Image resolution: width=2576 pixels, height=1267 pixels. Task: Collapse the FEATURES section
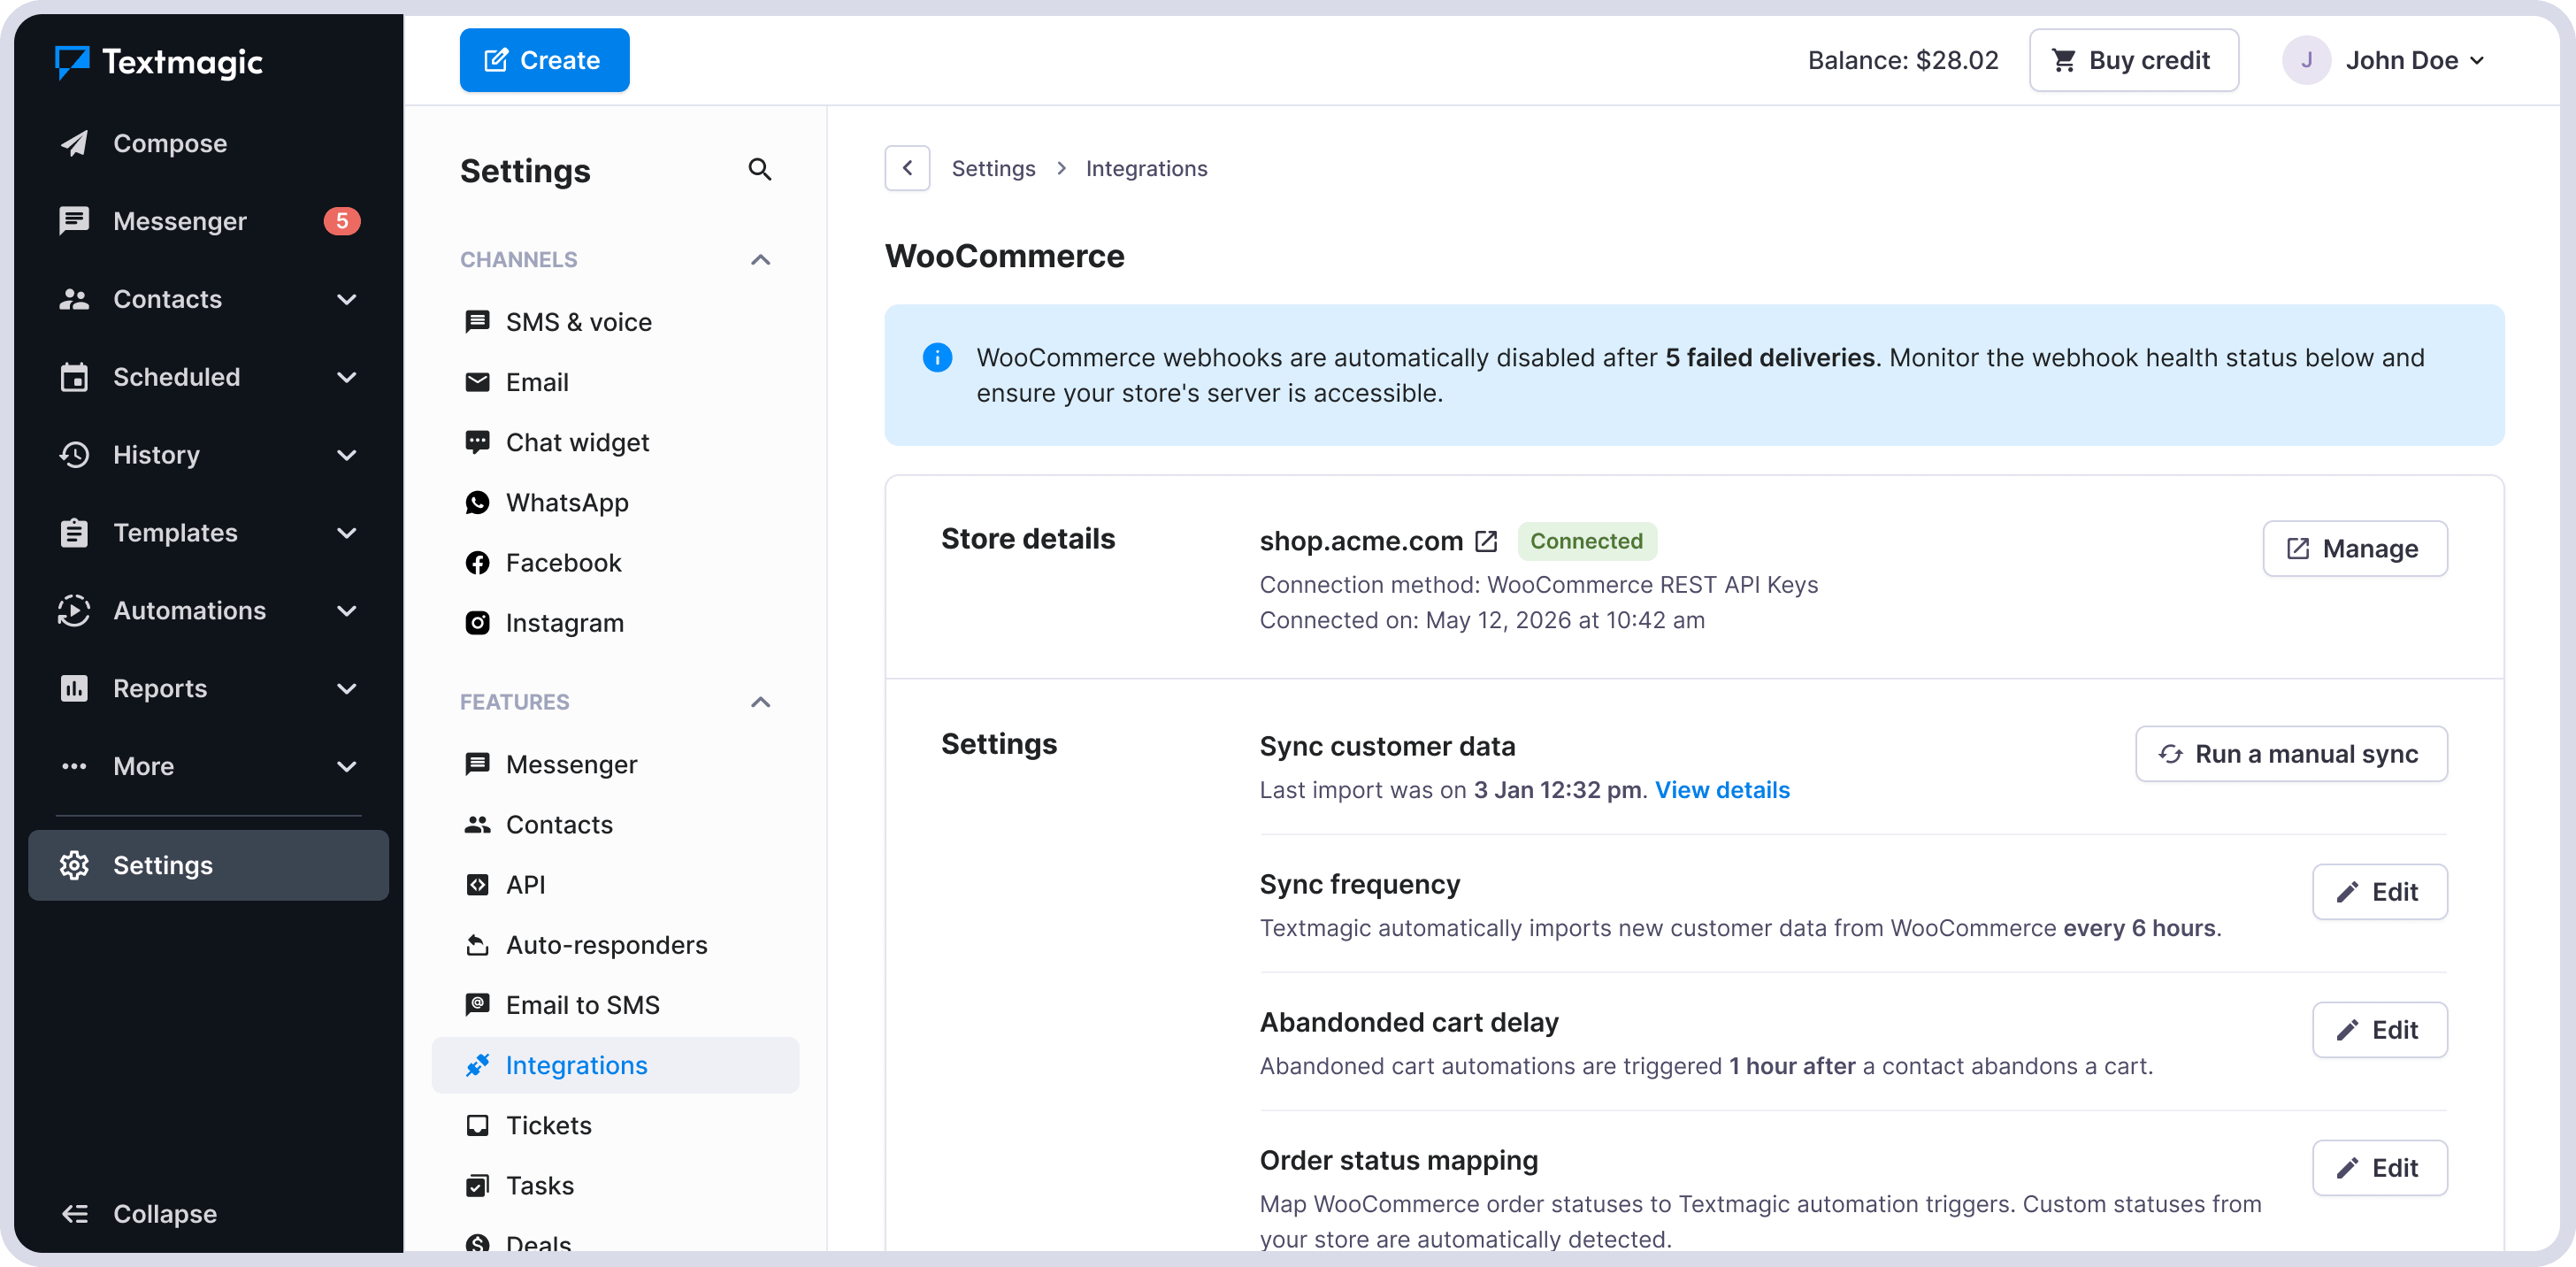(x=760, y=702)
